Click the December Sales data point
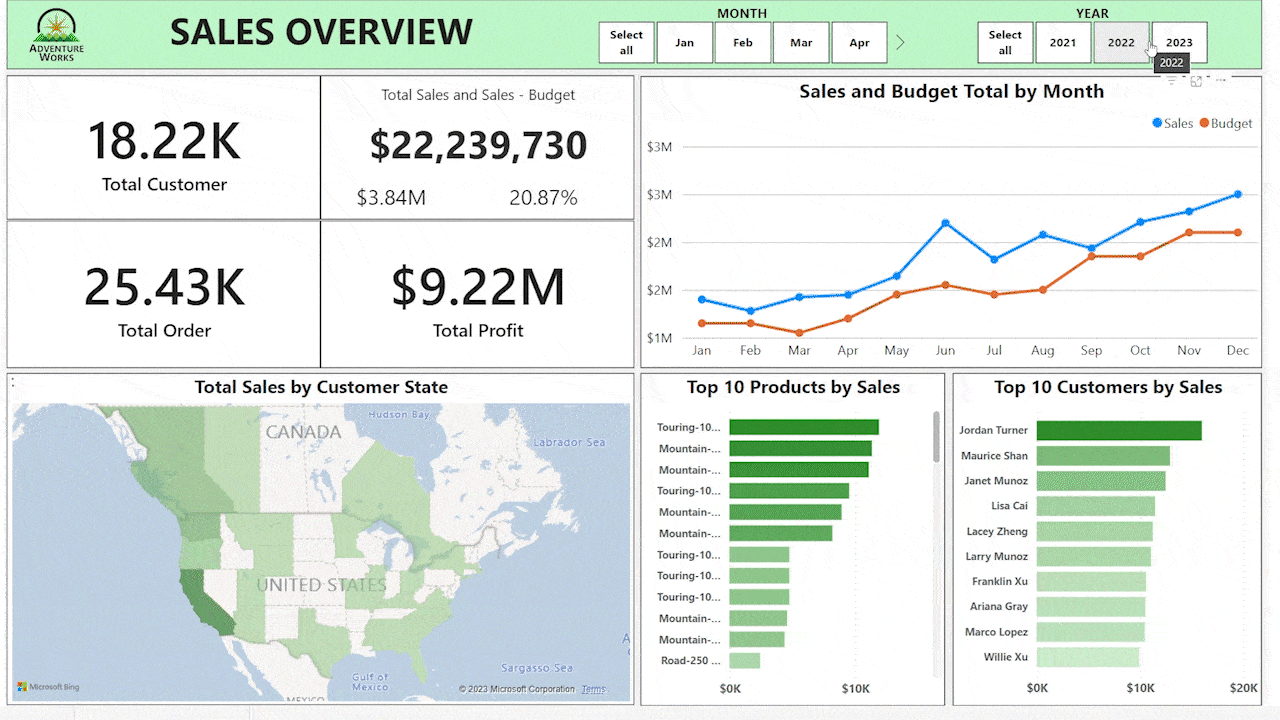 pos(1237,194)
